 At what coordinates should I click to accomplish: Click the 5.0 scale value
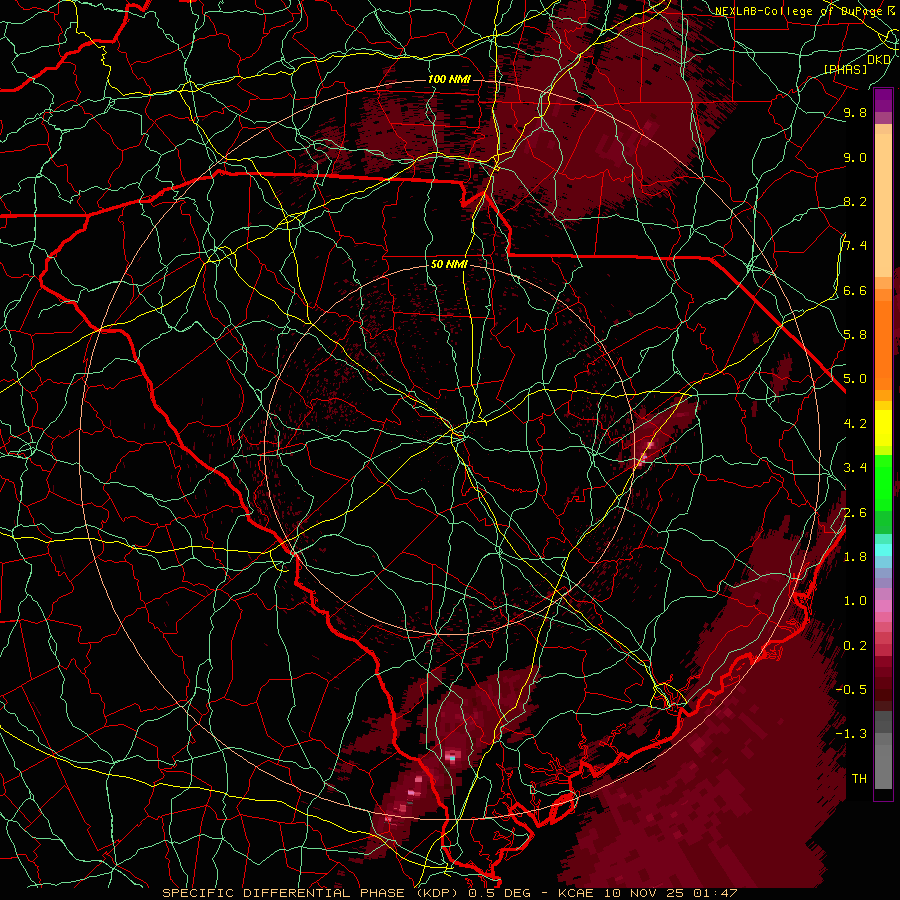pyautogui.click(x=855, y=379)
